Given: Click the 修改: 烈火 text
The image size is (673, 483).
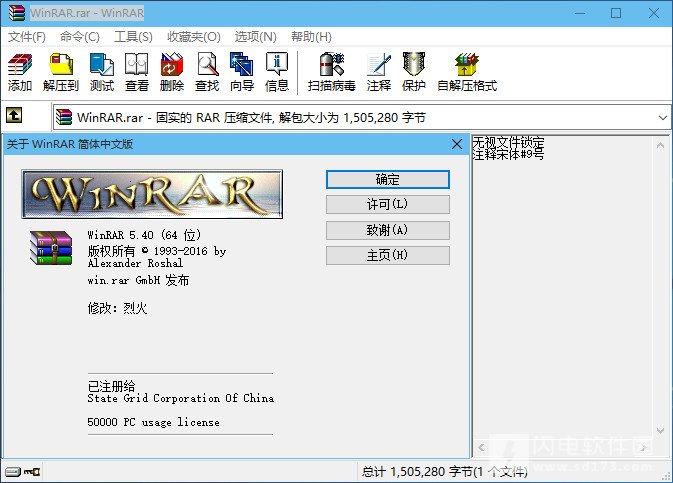Looking at the screenshot, I should click(117, 308).
